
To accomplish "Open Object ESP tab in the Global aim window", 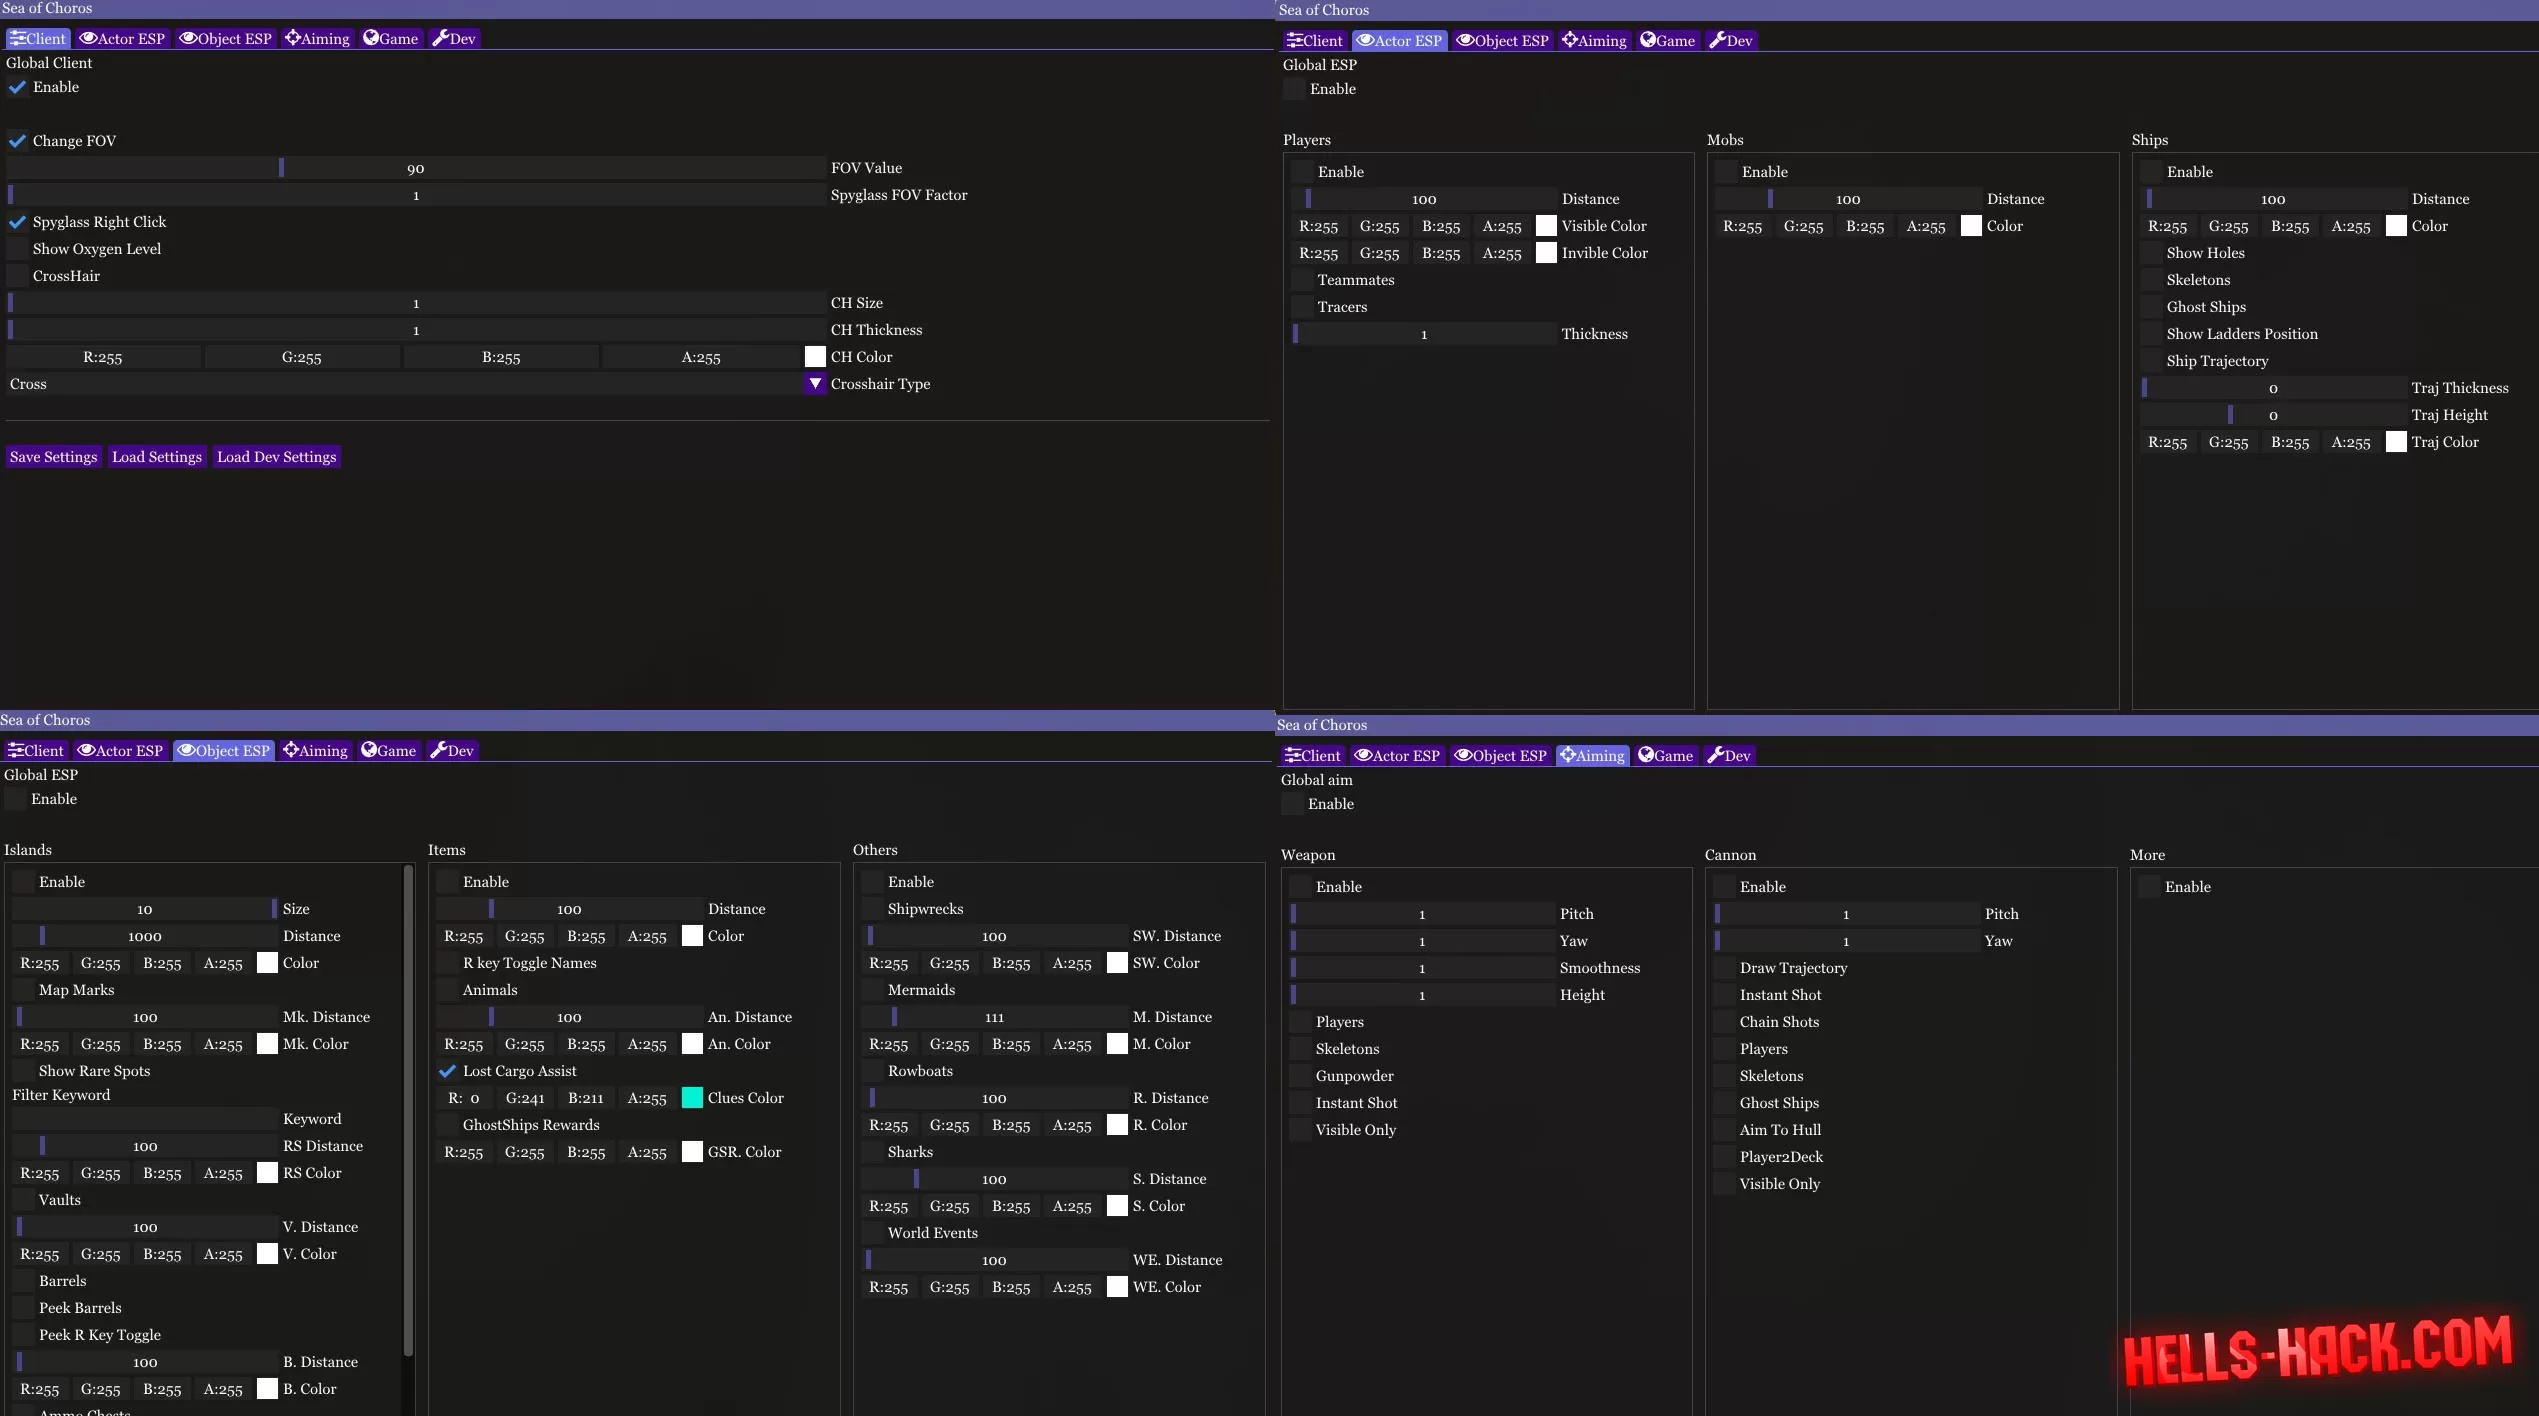I will (x=1500, y=755).
